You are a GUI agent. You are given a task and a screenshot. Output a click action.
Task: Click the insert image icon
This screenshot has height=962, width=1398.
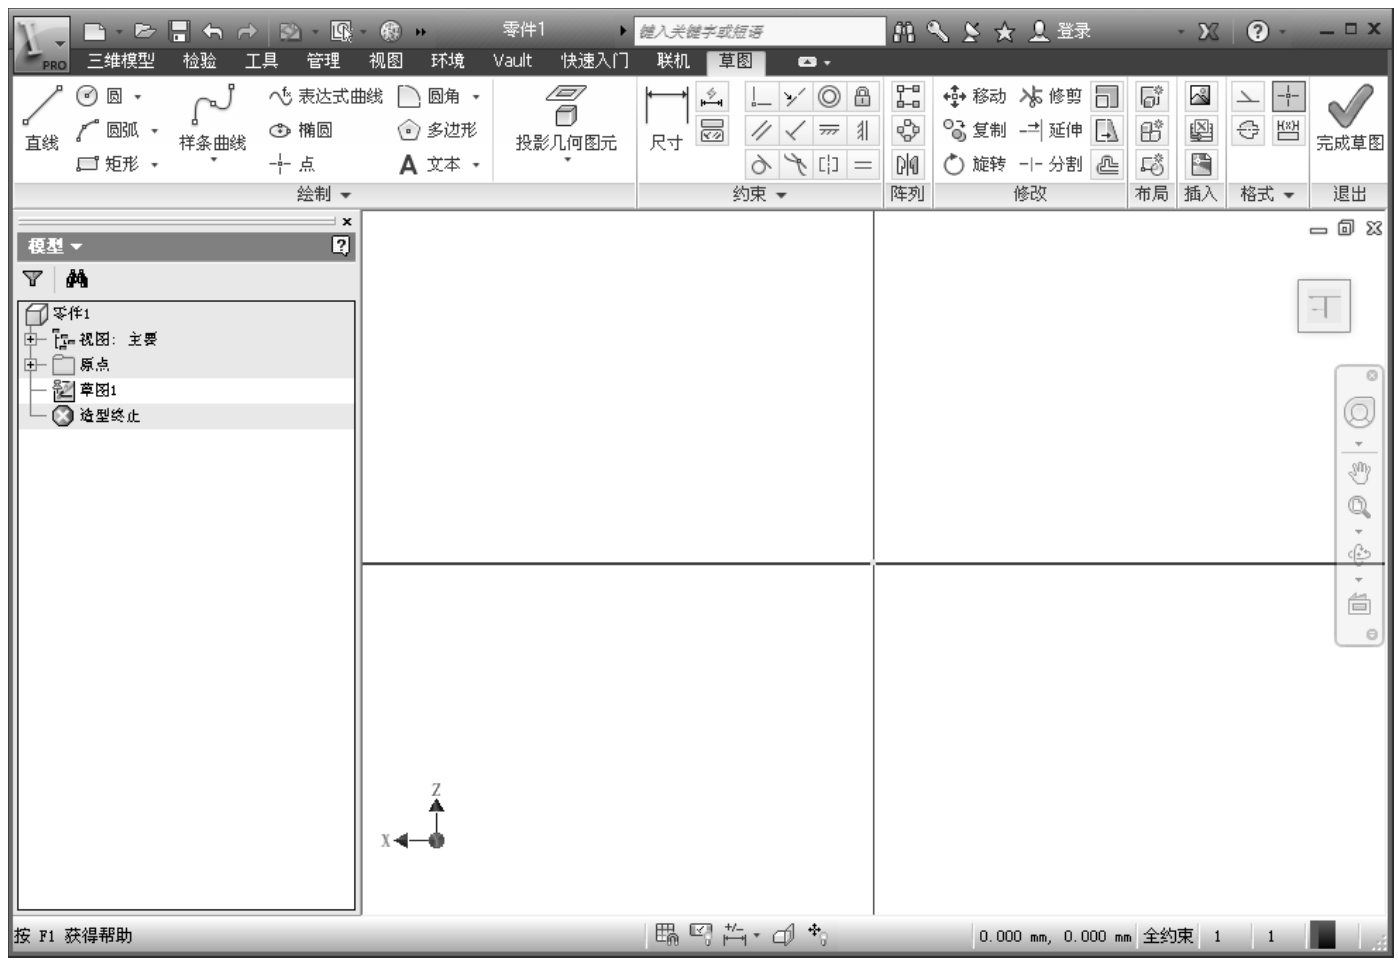click(1200, 96)
